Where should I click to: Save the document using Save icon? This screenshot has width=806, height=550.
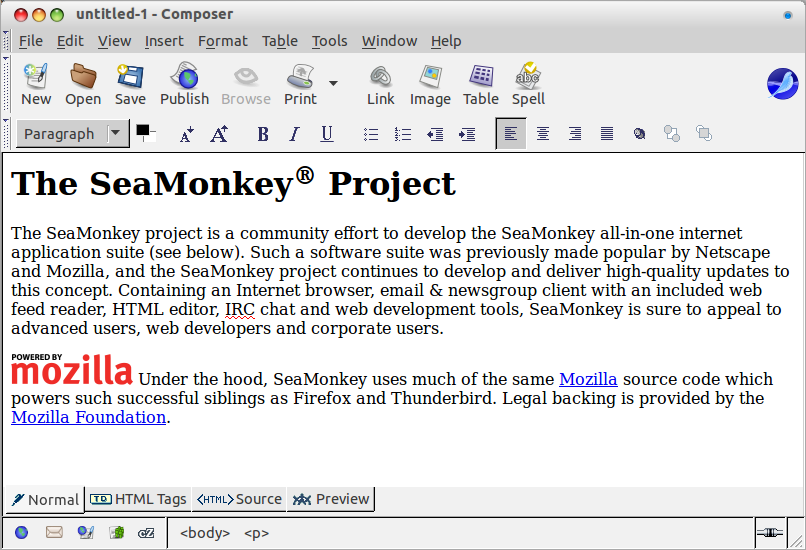[x=130, y=84]
